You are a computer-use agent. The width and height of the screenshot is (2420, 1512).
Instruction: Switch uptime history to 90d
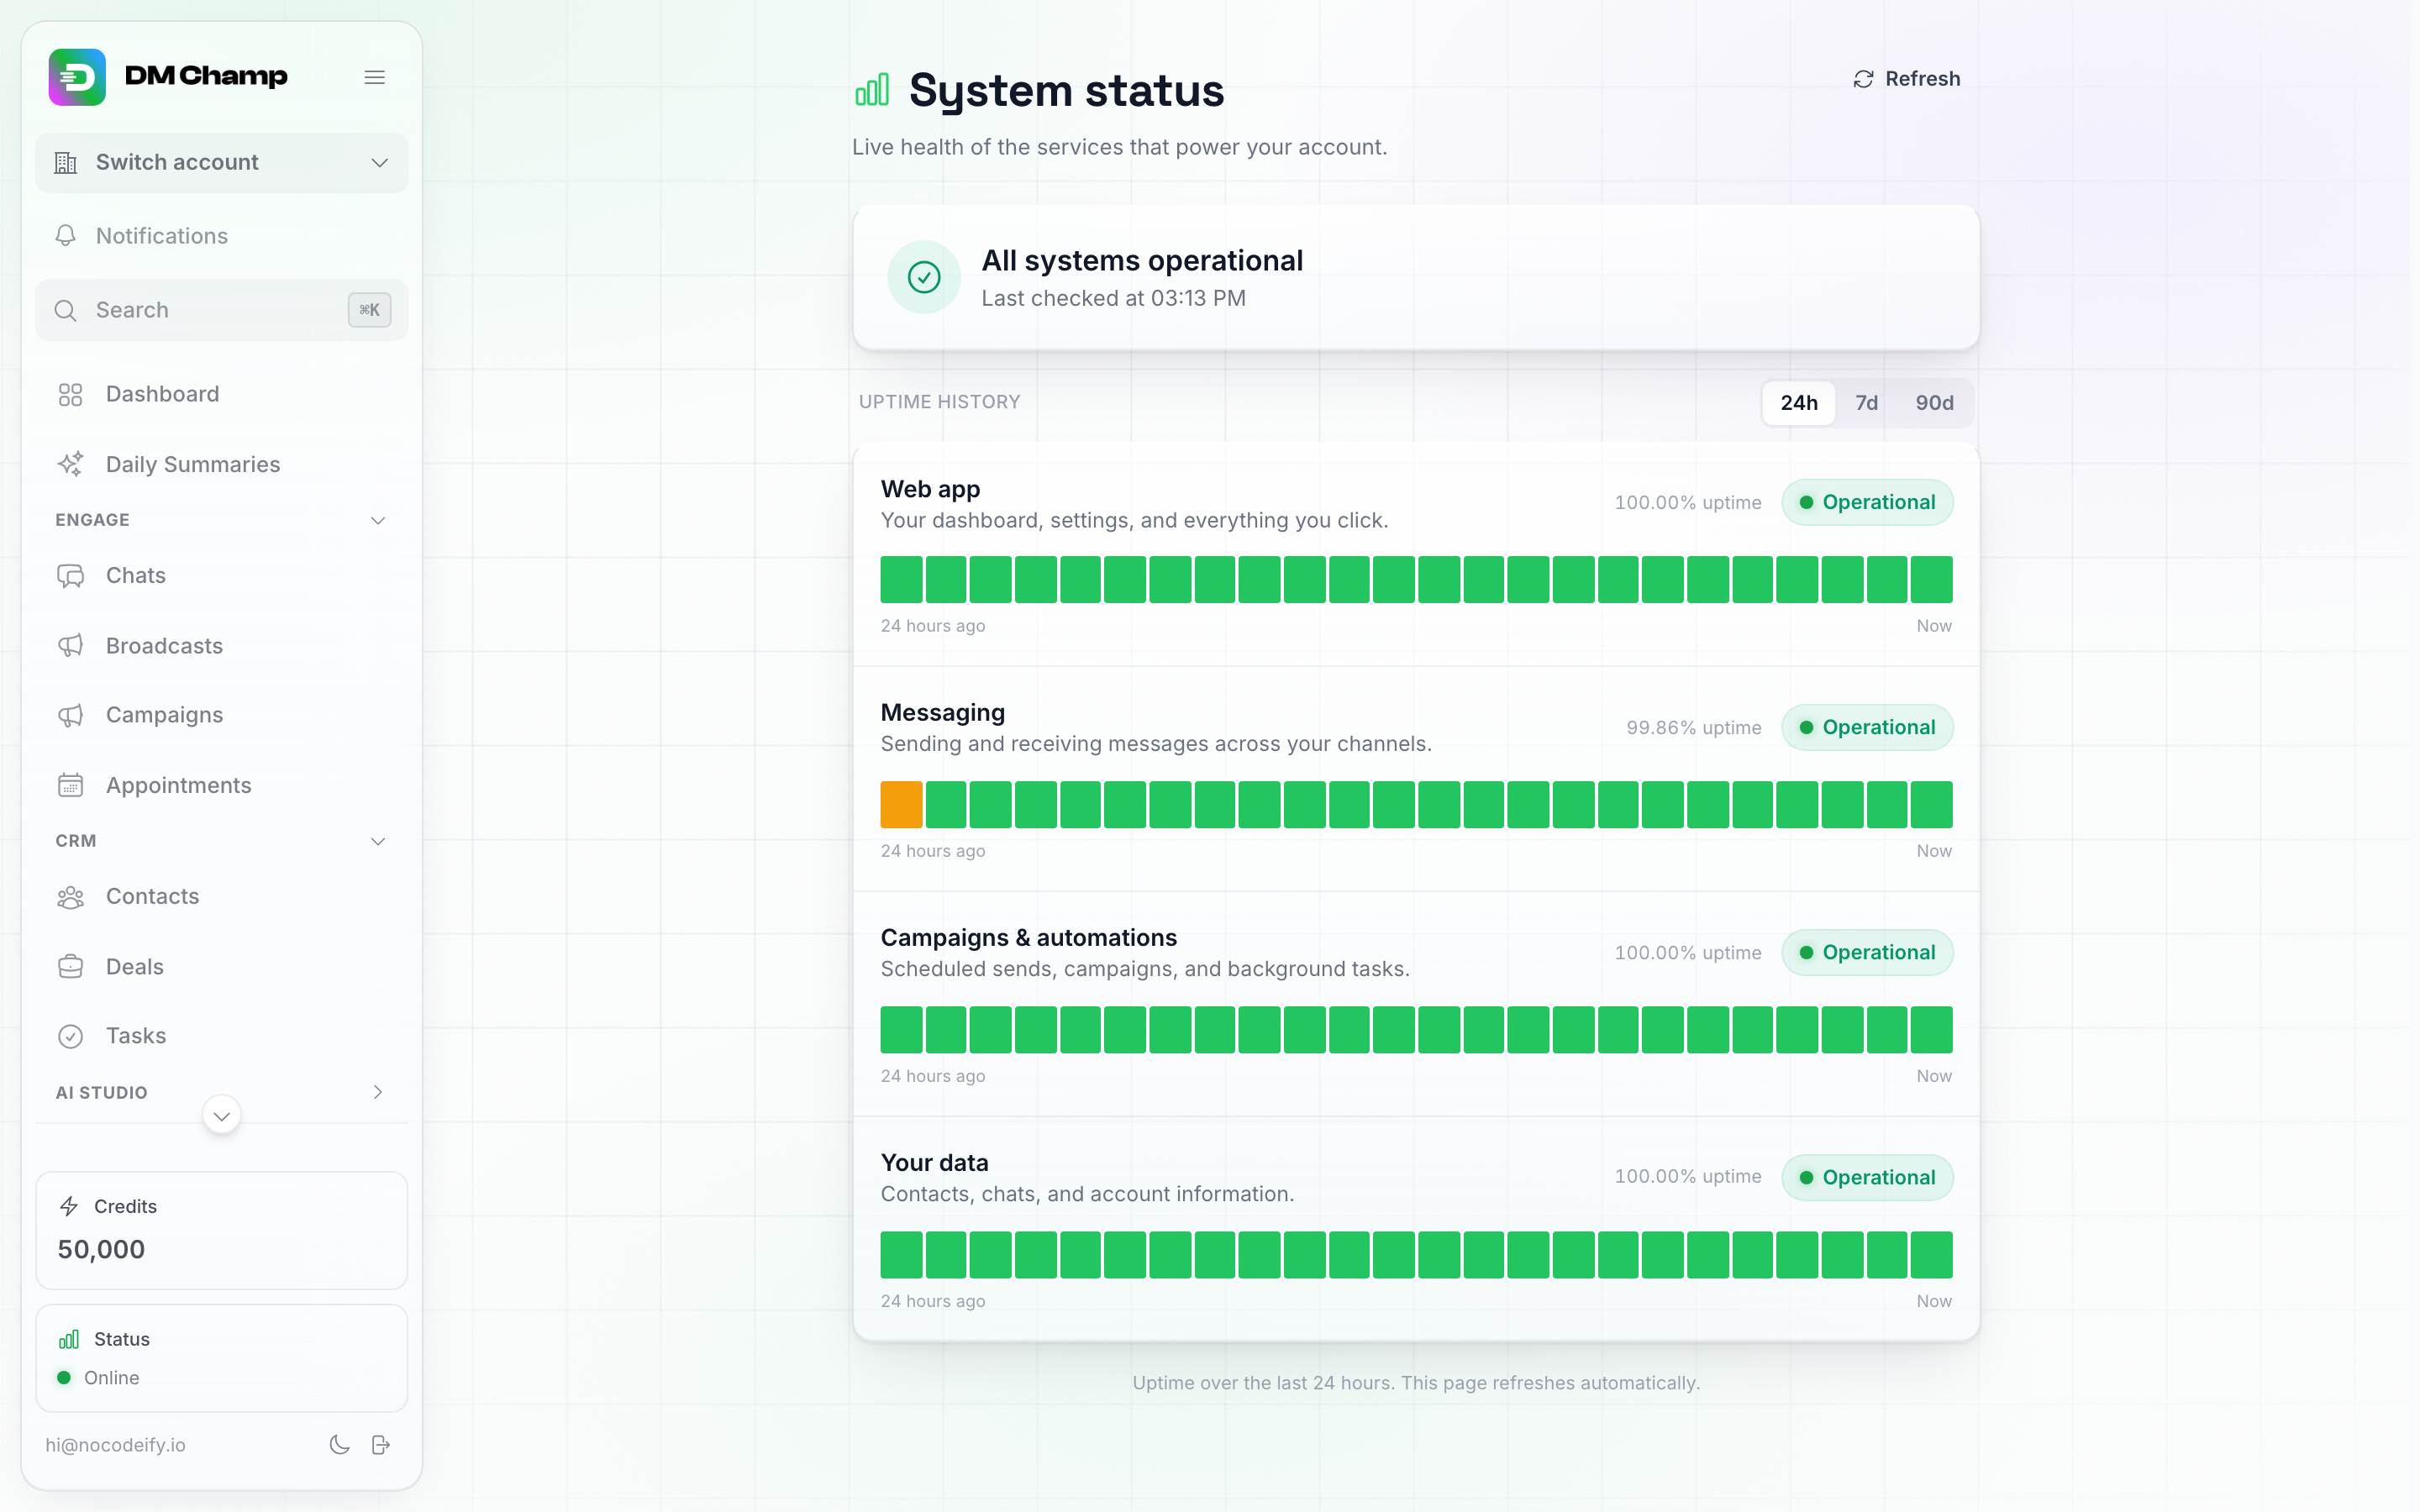[1934, 402]
